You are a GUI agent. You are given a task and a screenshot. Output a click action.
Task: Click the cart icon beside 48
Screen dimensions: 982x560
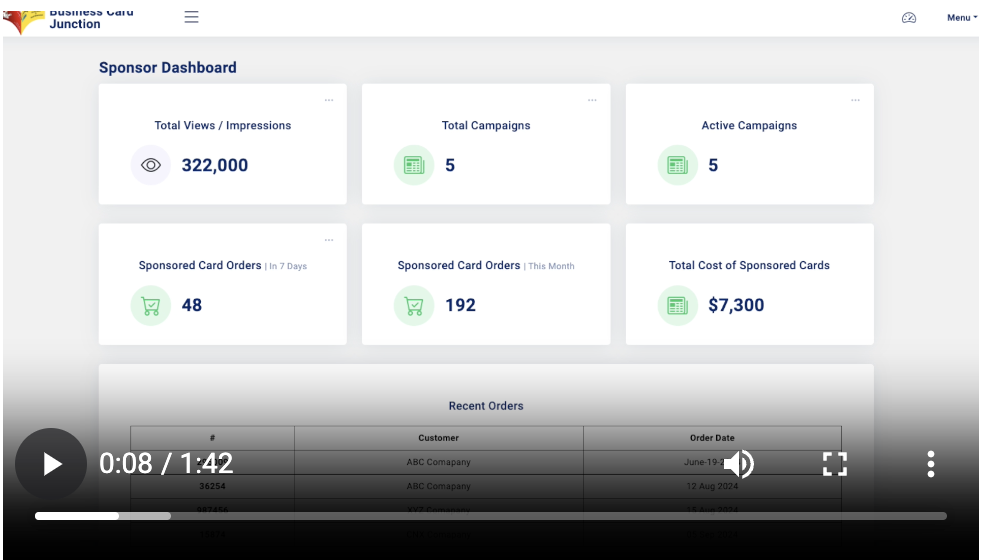click(151, 305)
